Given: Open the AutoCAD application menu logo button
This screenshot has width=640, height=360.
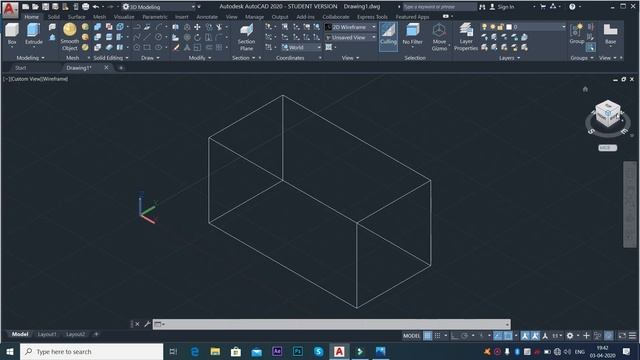Looking at the screenshot, I should pyautogui.click(x=10, y=10).
